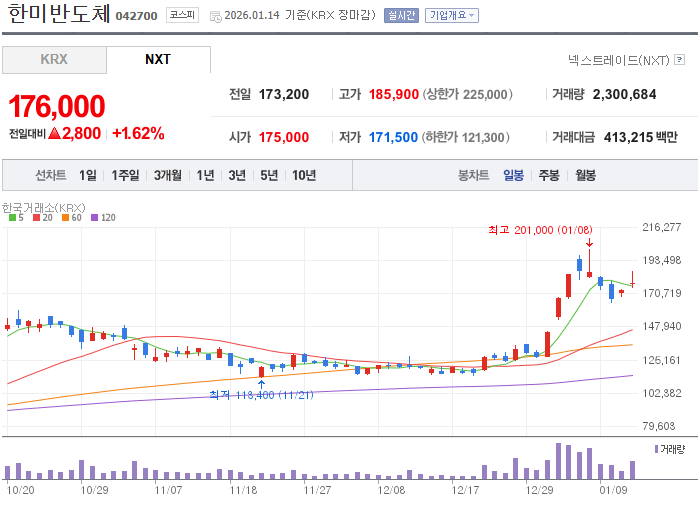This screenshot has width=698, height=518.
Task: Click the 한국거래소(KRX) chart label
Action: coord(43,207)
